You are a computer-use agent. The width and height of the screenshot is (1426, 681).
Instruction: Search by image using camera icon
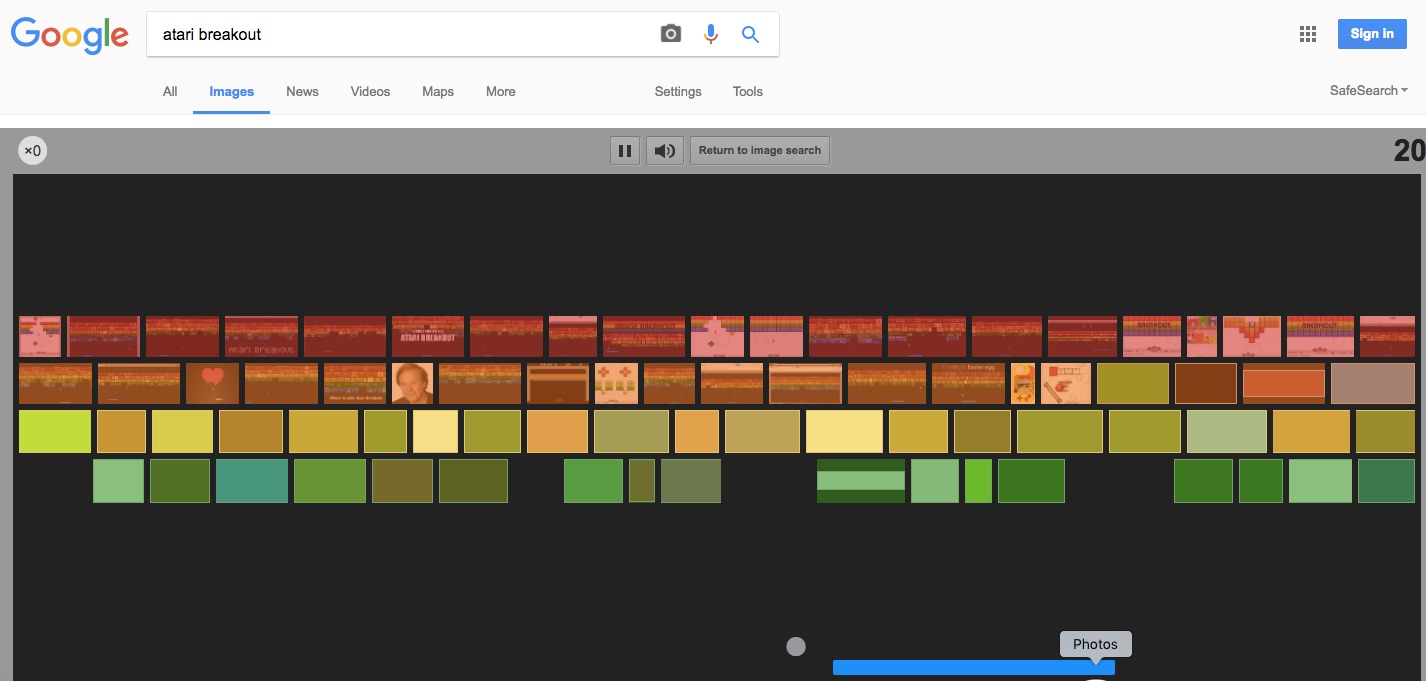(671, 34)
